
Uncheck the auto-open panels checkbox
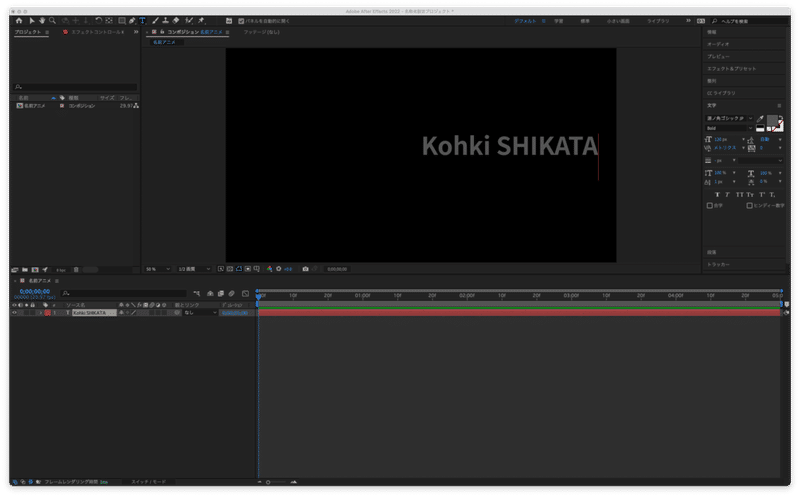pos(241,21)
